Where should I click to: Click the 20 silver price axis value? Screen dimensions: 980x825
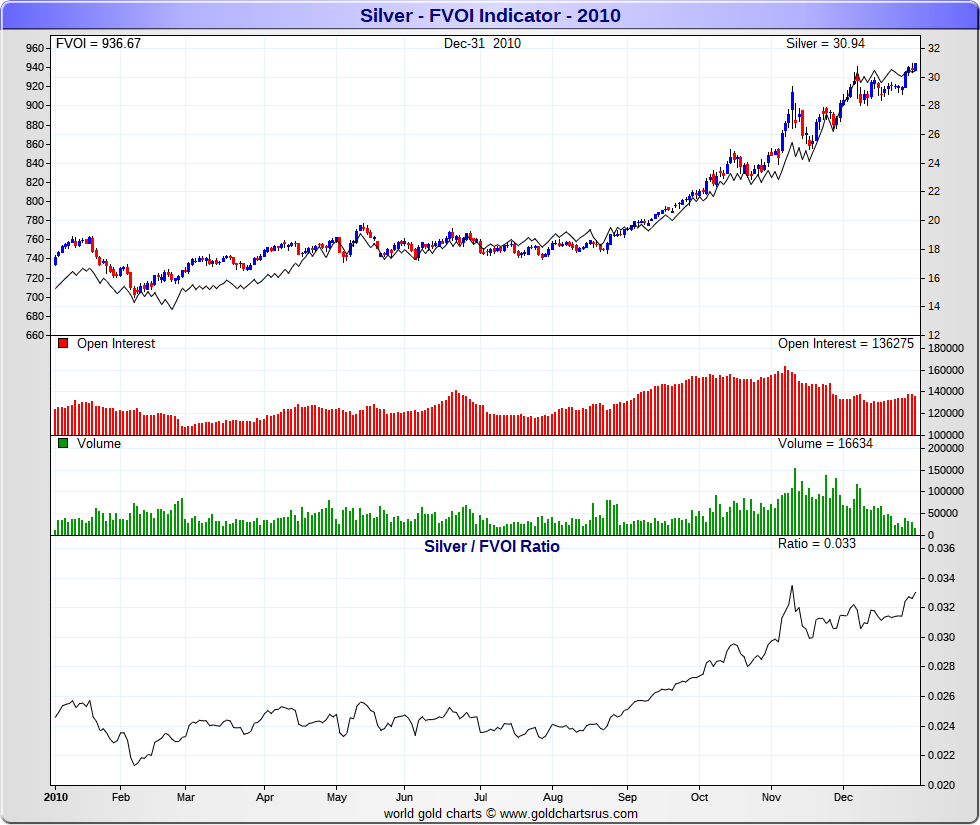pyautogui.click(x=934, y=220)
